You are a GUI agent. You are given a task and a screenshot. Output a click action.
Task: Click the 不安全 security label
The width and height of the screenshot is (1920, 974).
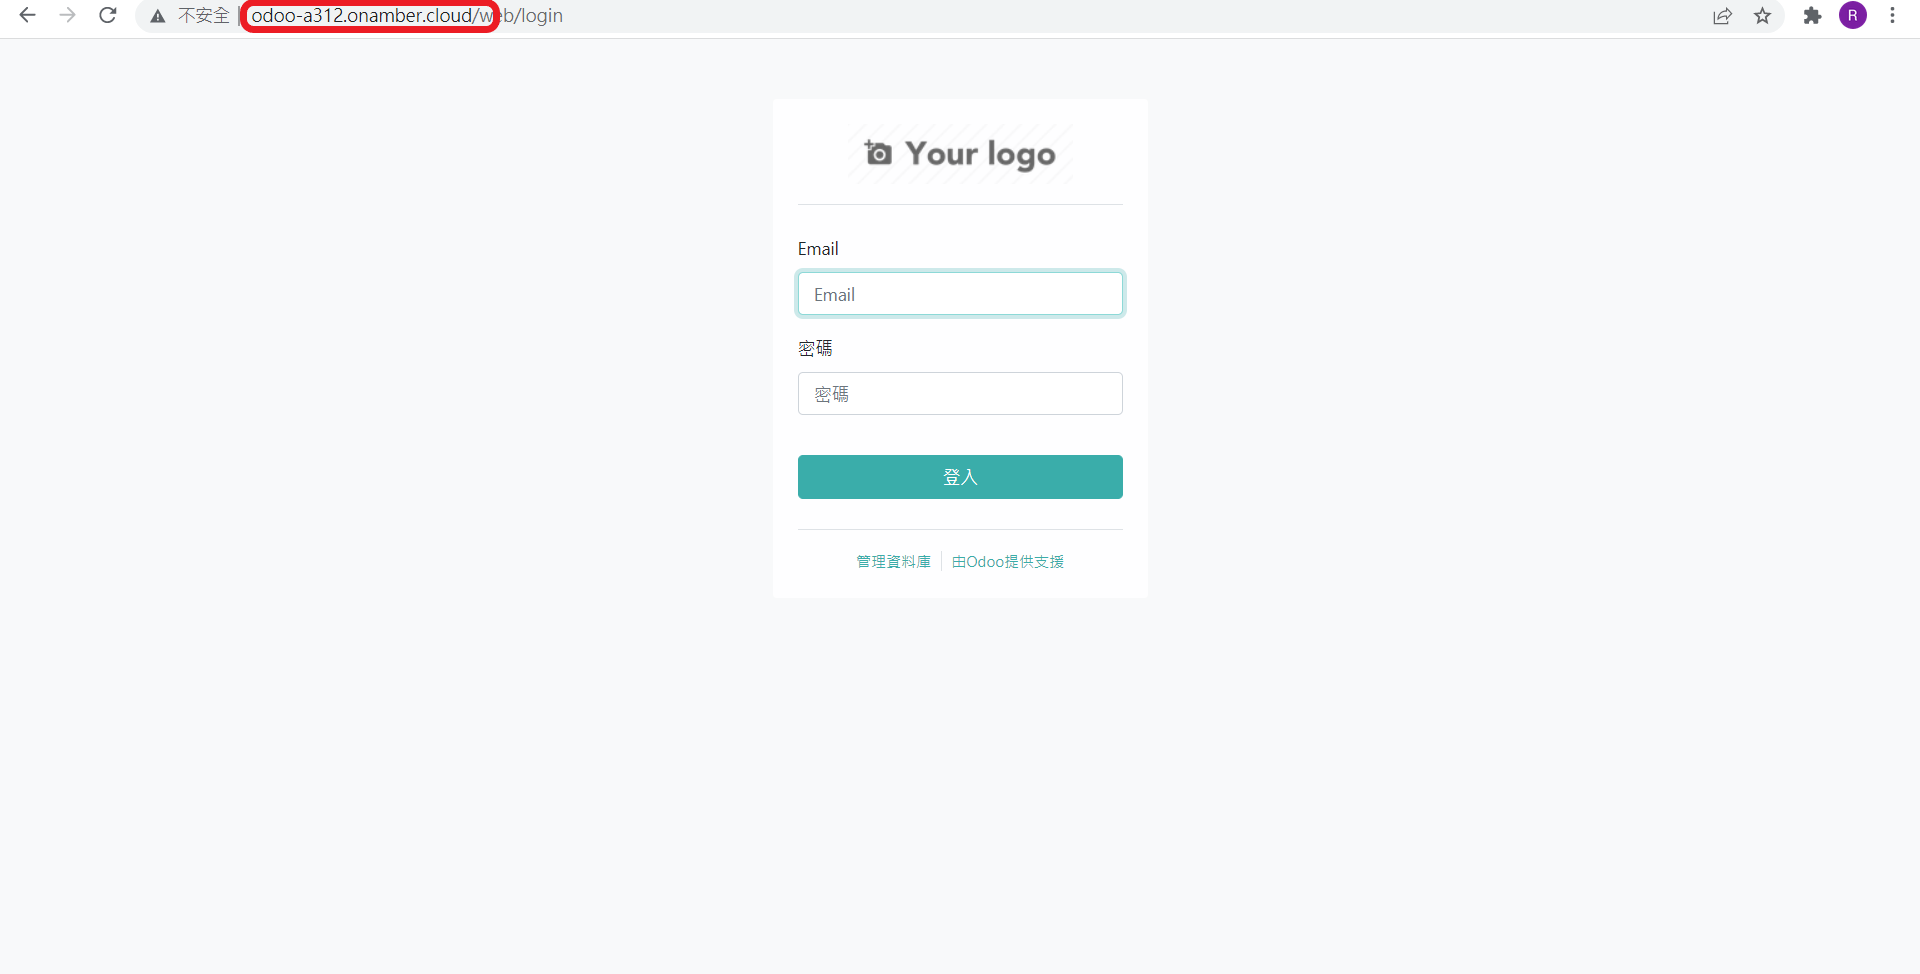coord(204,16)
